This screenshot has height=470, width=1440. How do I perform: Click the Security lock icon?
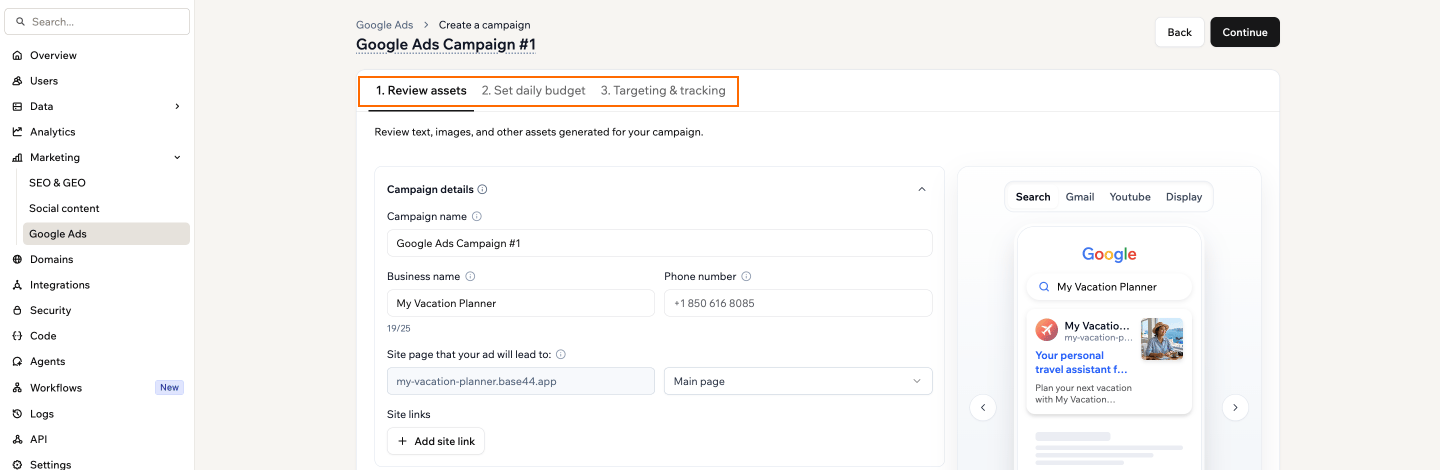pos(17,310)
